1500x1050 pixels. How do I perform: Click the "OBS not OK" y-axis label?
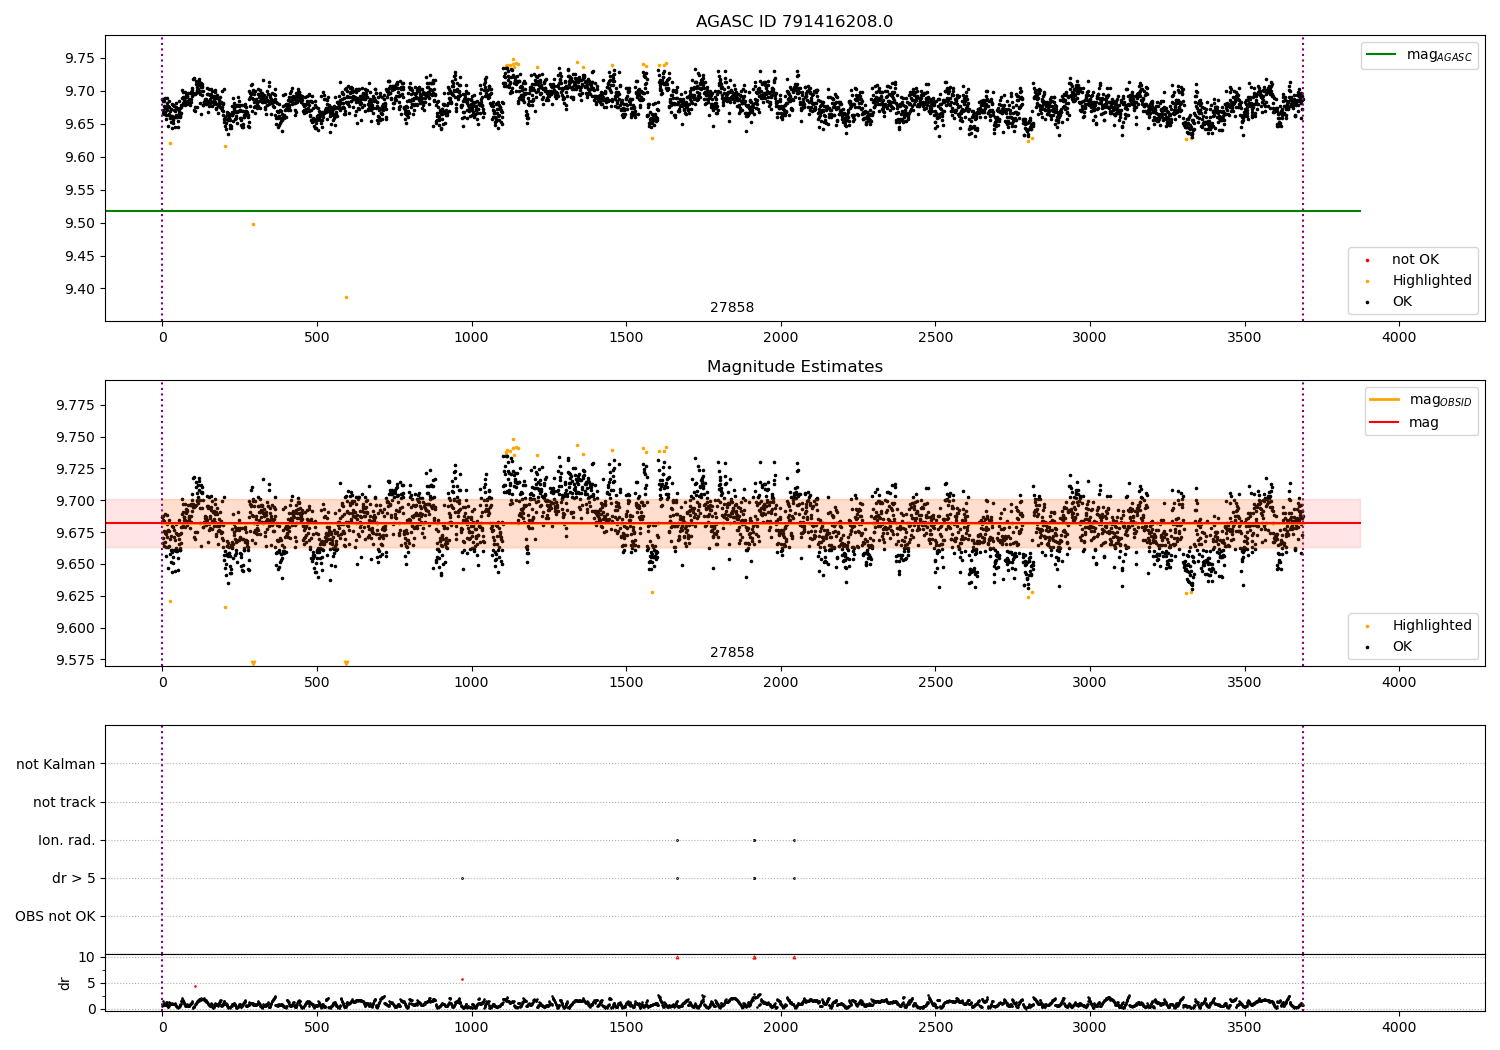click(55, 917)
